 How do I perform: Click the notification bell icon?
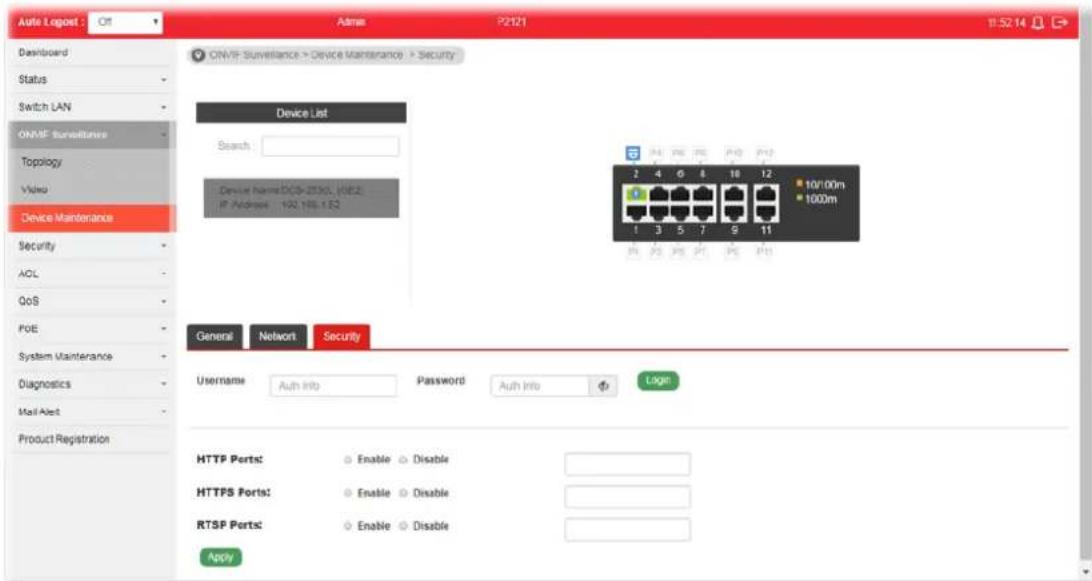coord(1038,22)
